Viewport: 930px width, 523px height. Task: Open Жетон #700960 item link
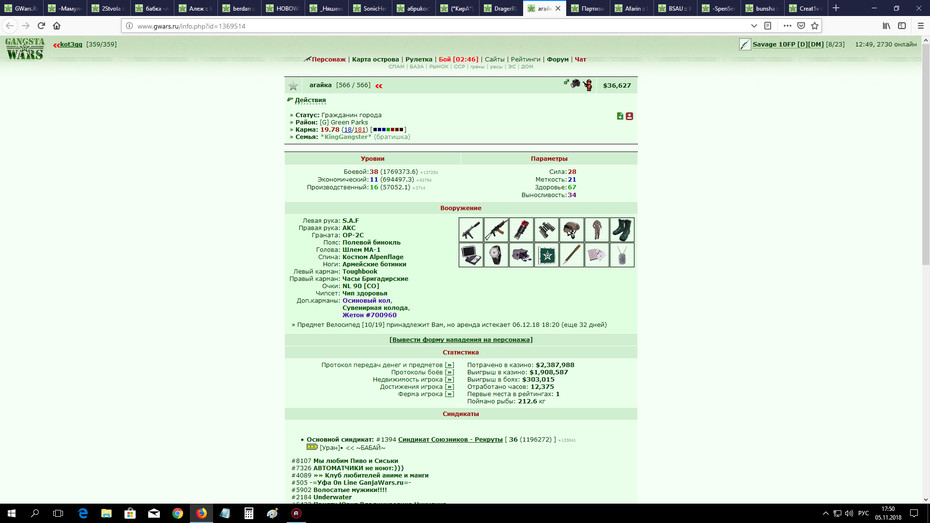pyautogui.click(x=369, y=315)
